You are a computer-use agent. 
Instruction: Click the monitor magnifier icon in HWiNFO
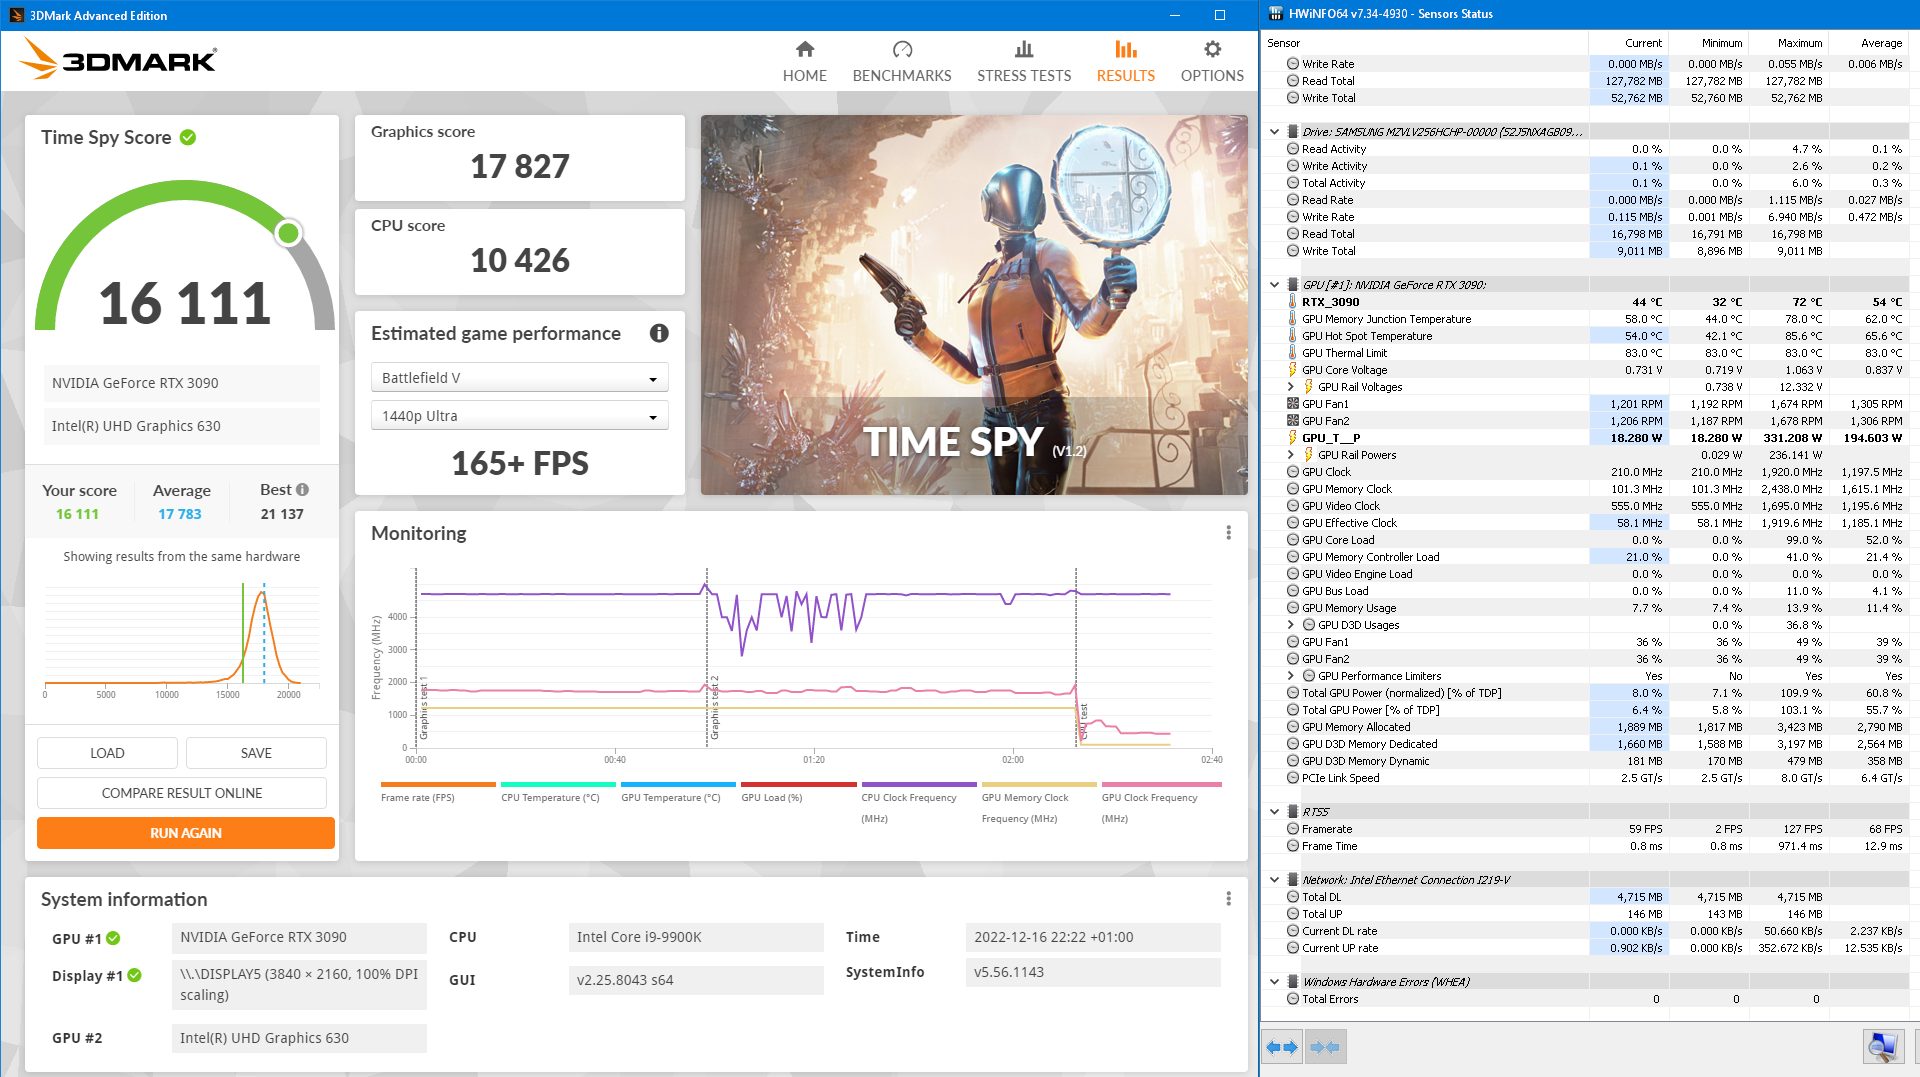tap(1883, 1047)
